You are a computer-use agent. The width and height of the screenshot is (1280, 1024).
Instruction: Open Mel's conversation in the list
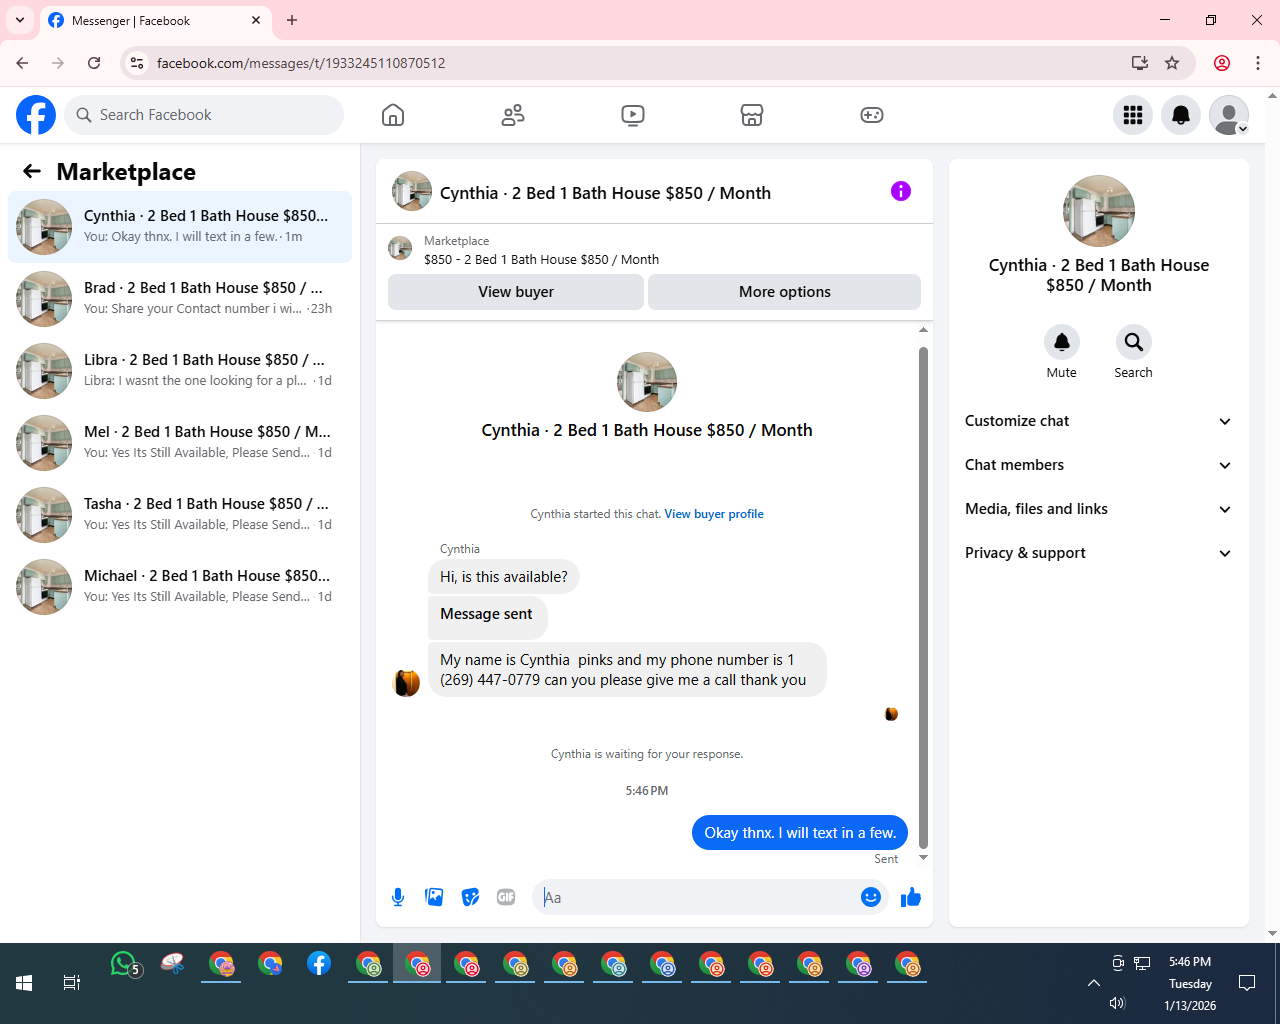pyautogui.click(x=180, y=443)
